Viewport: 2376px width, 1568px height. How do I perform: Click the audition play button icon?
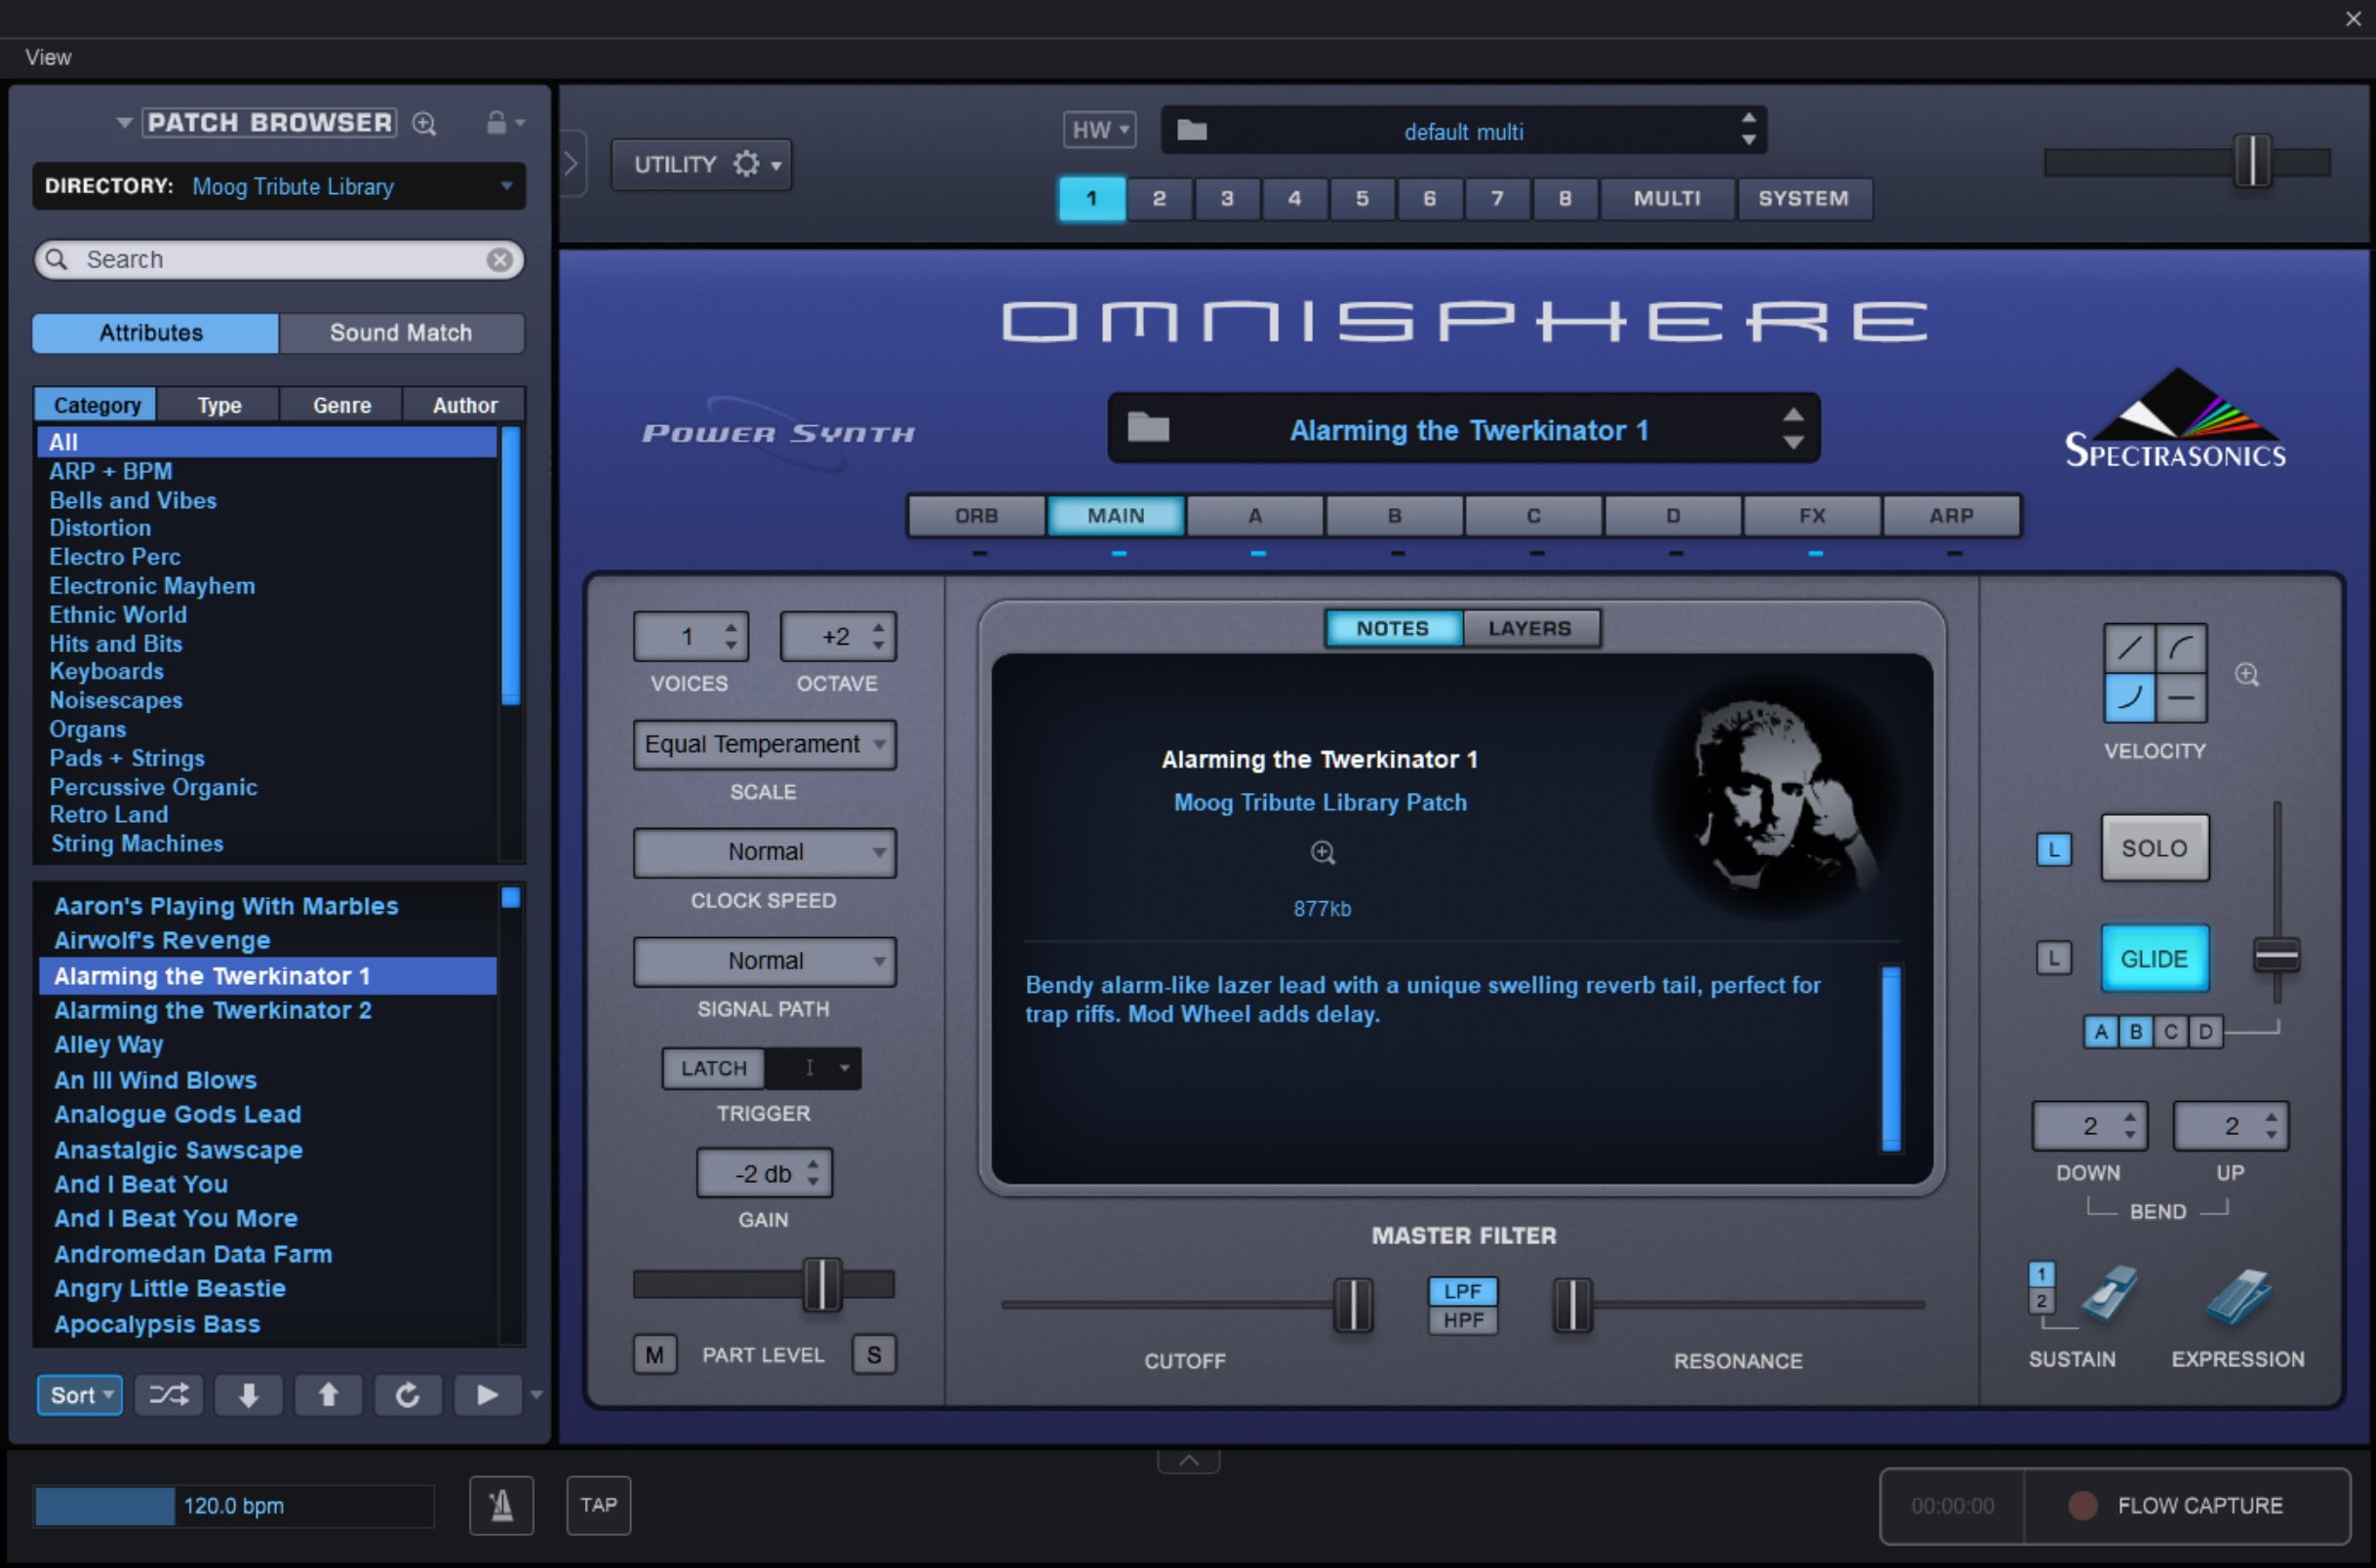[x=486, y=1394]
